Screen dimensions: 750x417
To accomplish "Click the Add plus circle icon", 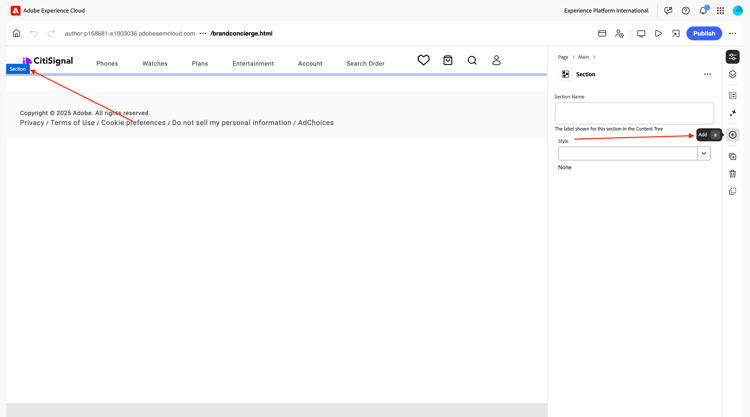I will click(732, 135).
